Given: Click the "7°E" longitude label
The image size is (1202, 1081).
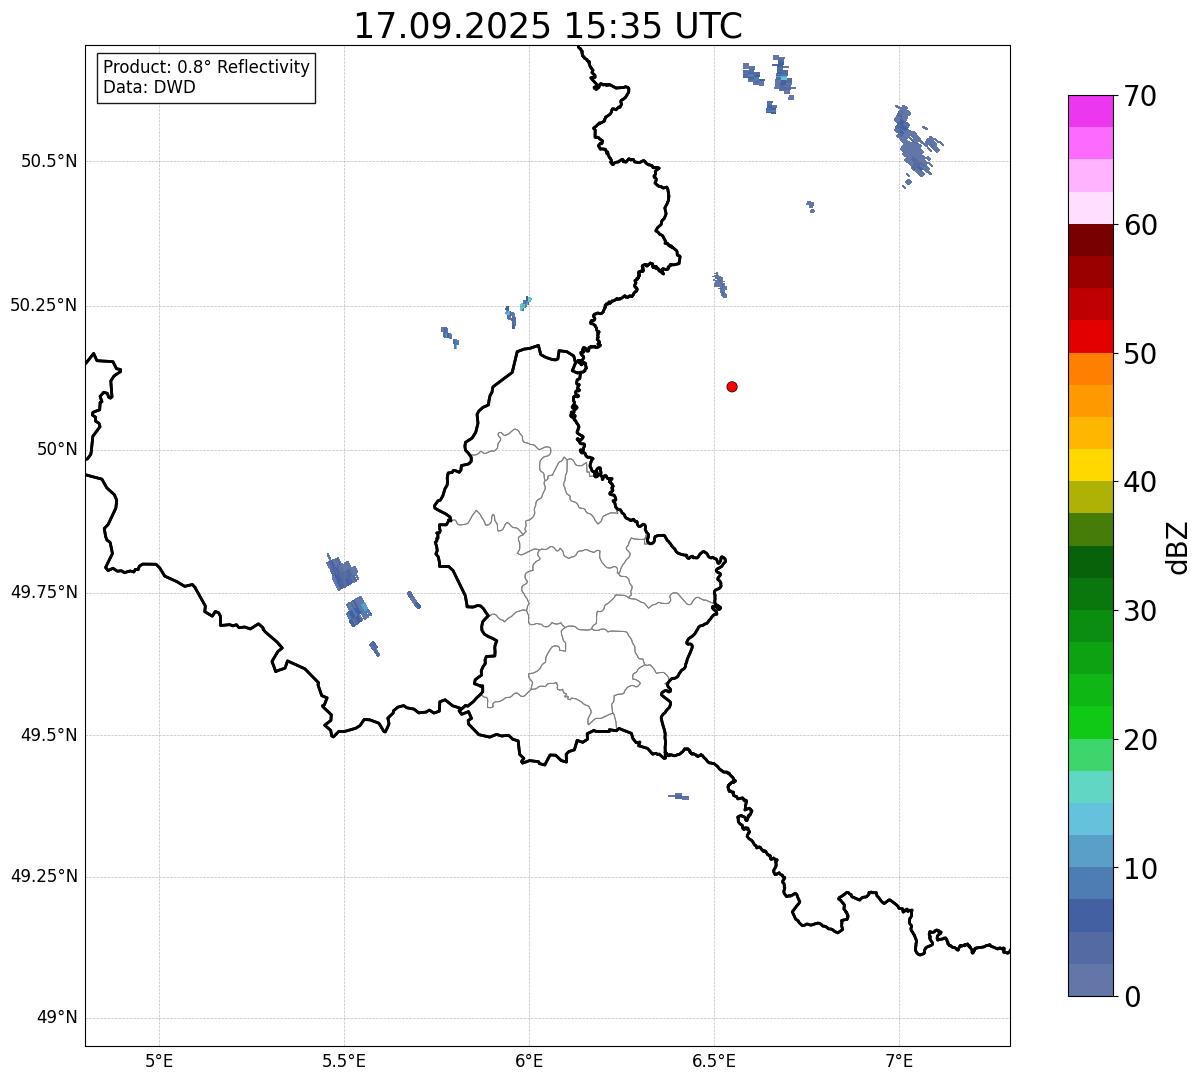Looking at the screenshot, I should [899, 1060].
